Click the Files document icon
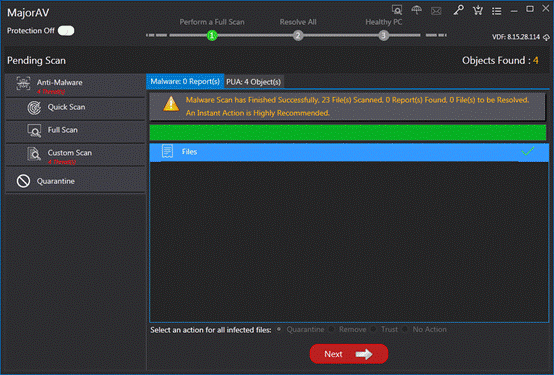 [167, 151]
